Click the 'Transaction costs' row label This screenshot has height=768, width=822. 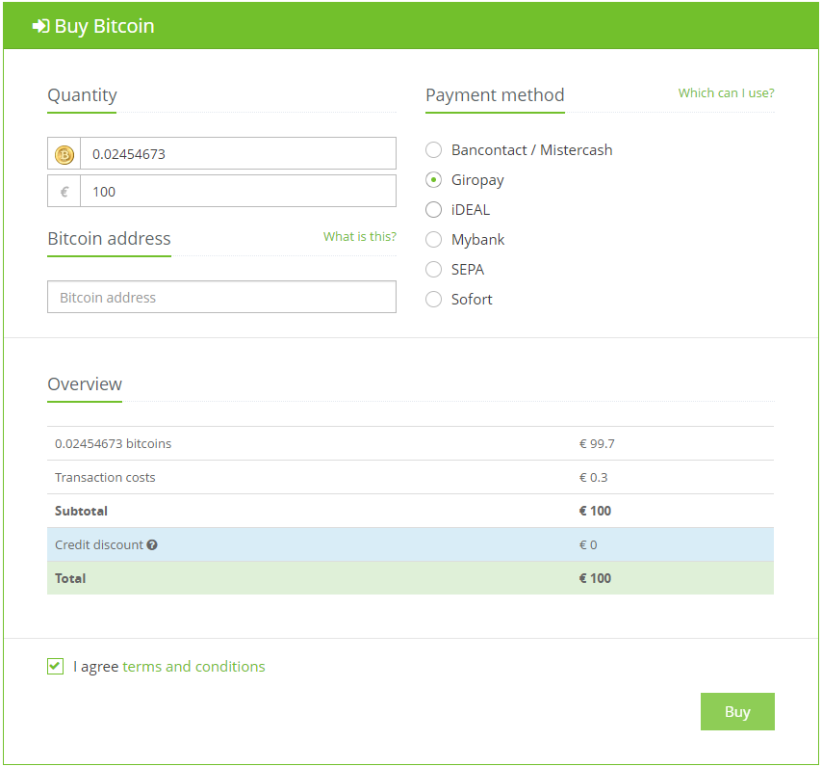coord(105,478)
